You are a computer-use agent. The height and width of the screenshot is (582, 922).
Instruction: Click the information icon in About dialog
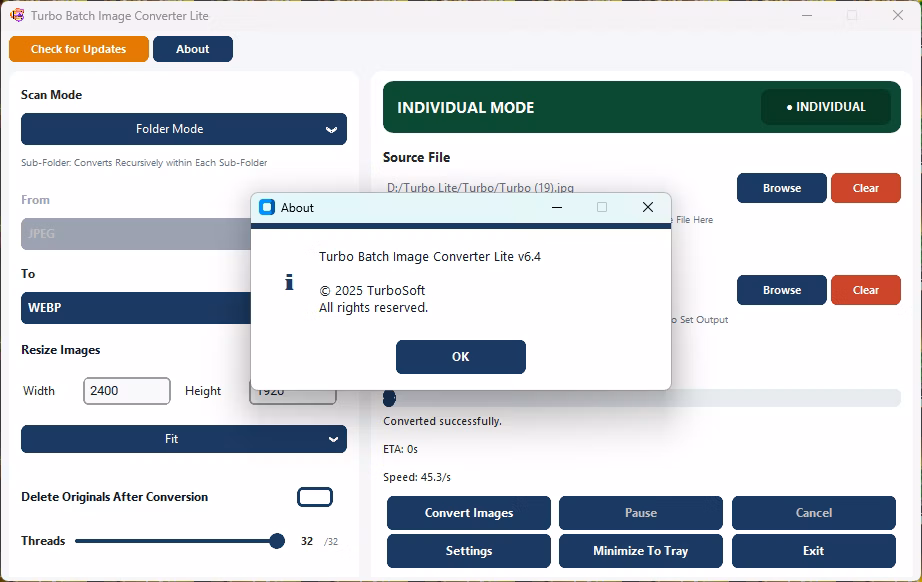tap(289, 282)
